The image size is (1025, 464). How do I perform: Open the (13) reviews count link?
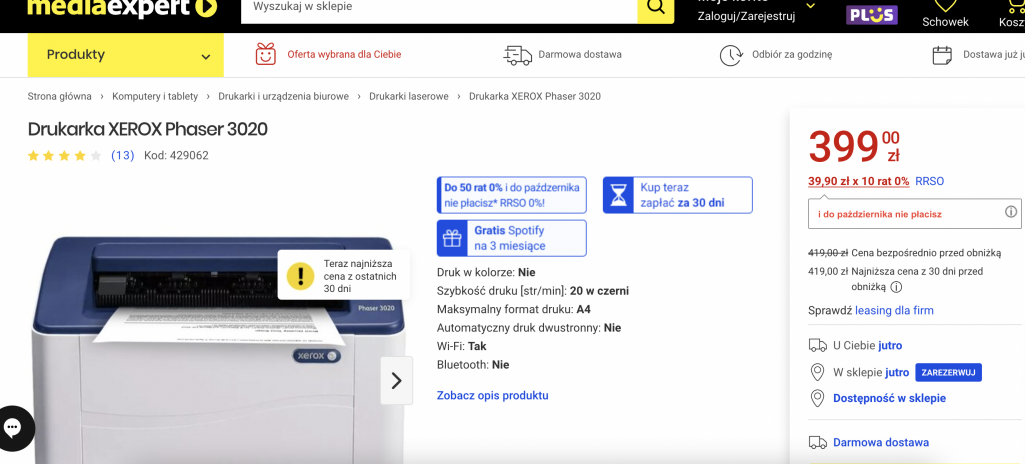122,156
